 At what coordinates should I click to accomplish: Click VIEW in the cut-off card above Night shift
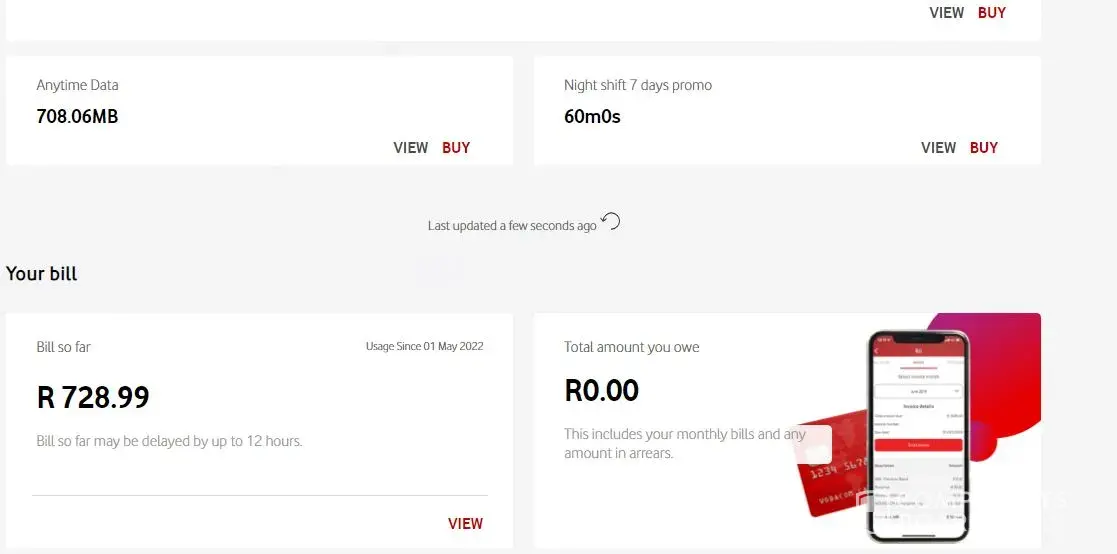(946, 13)
